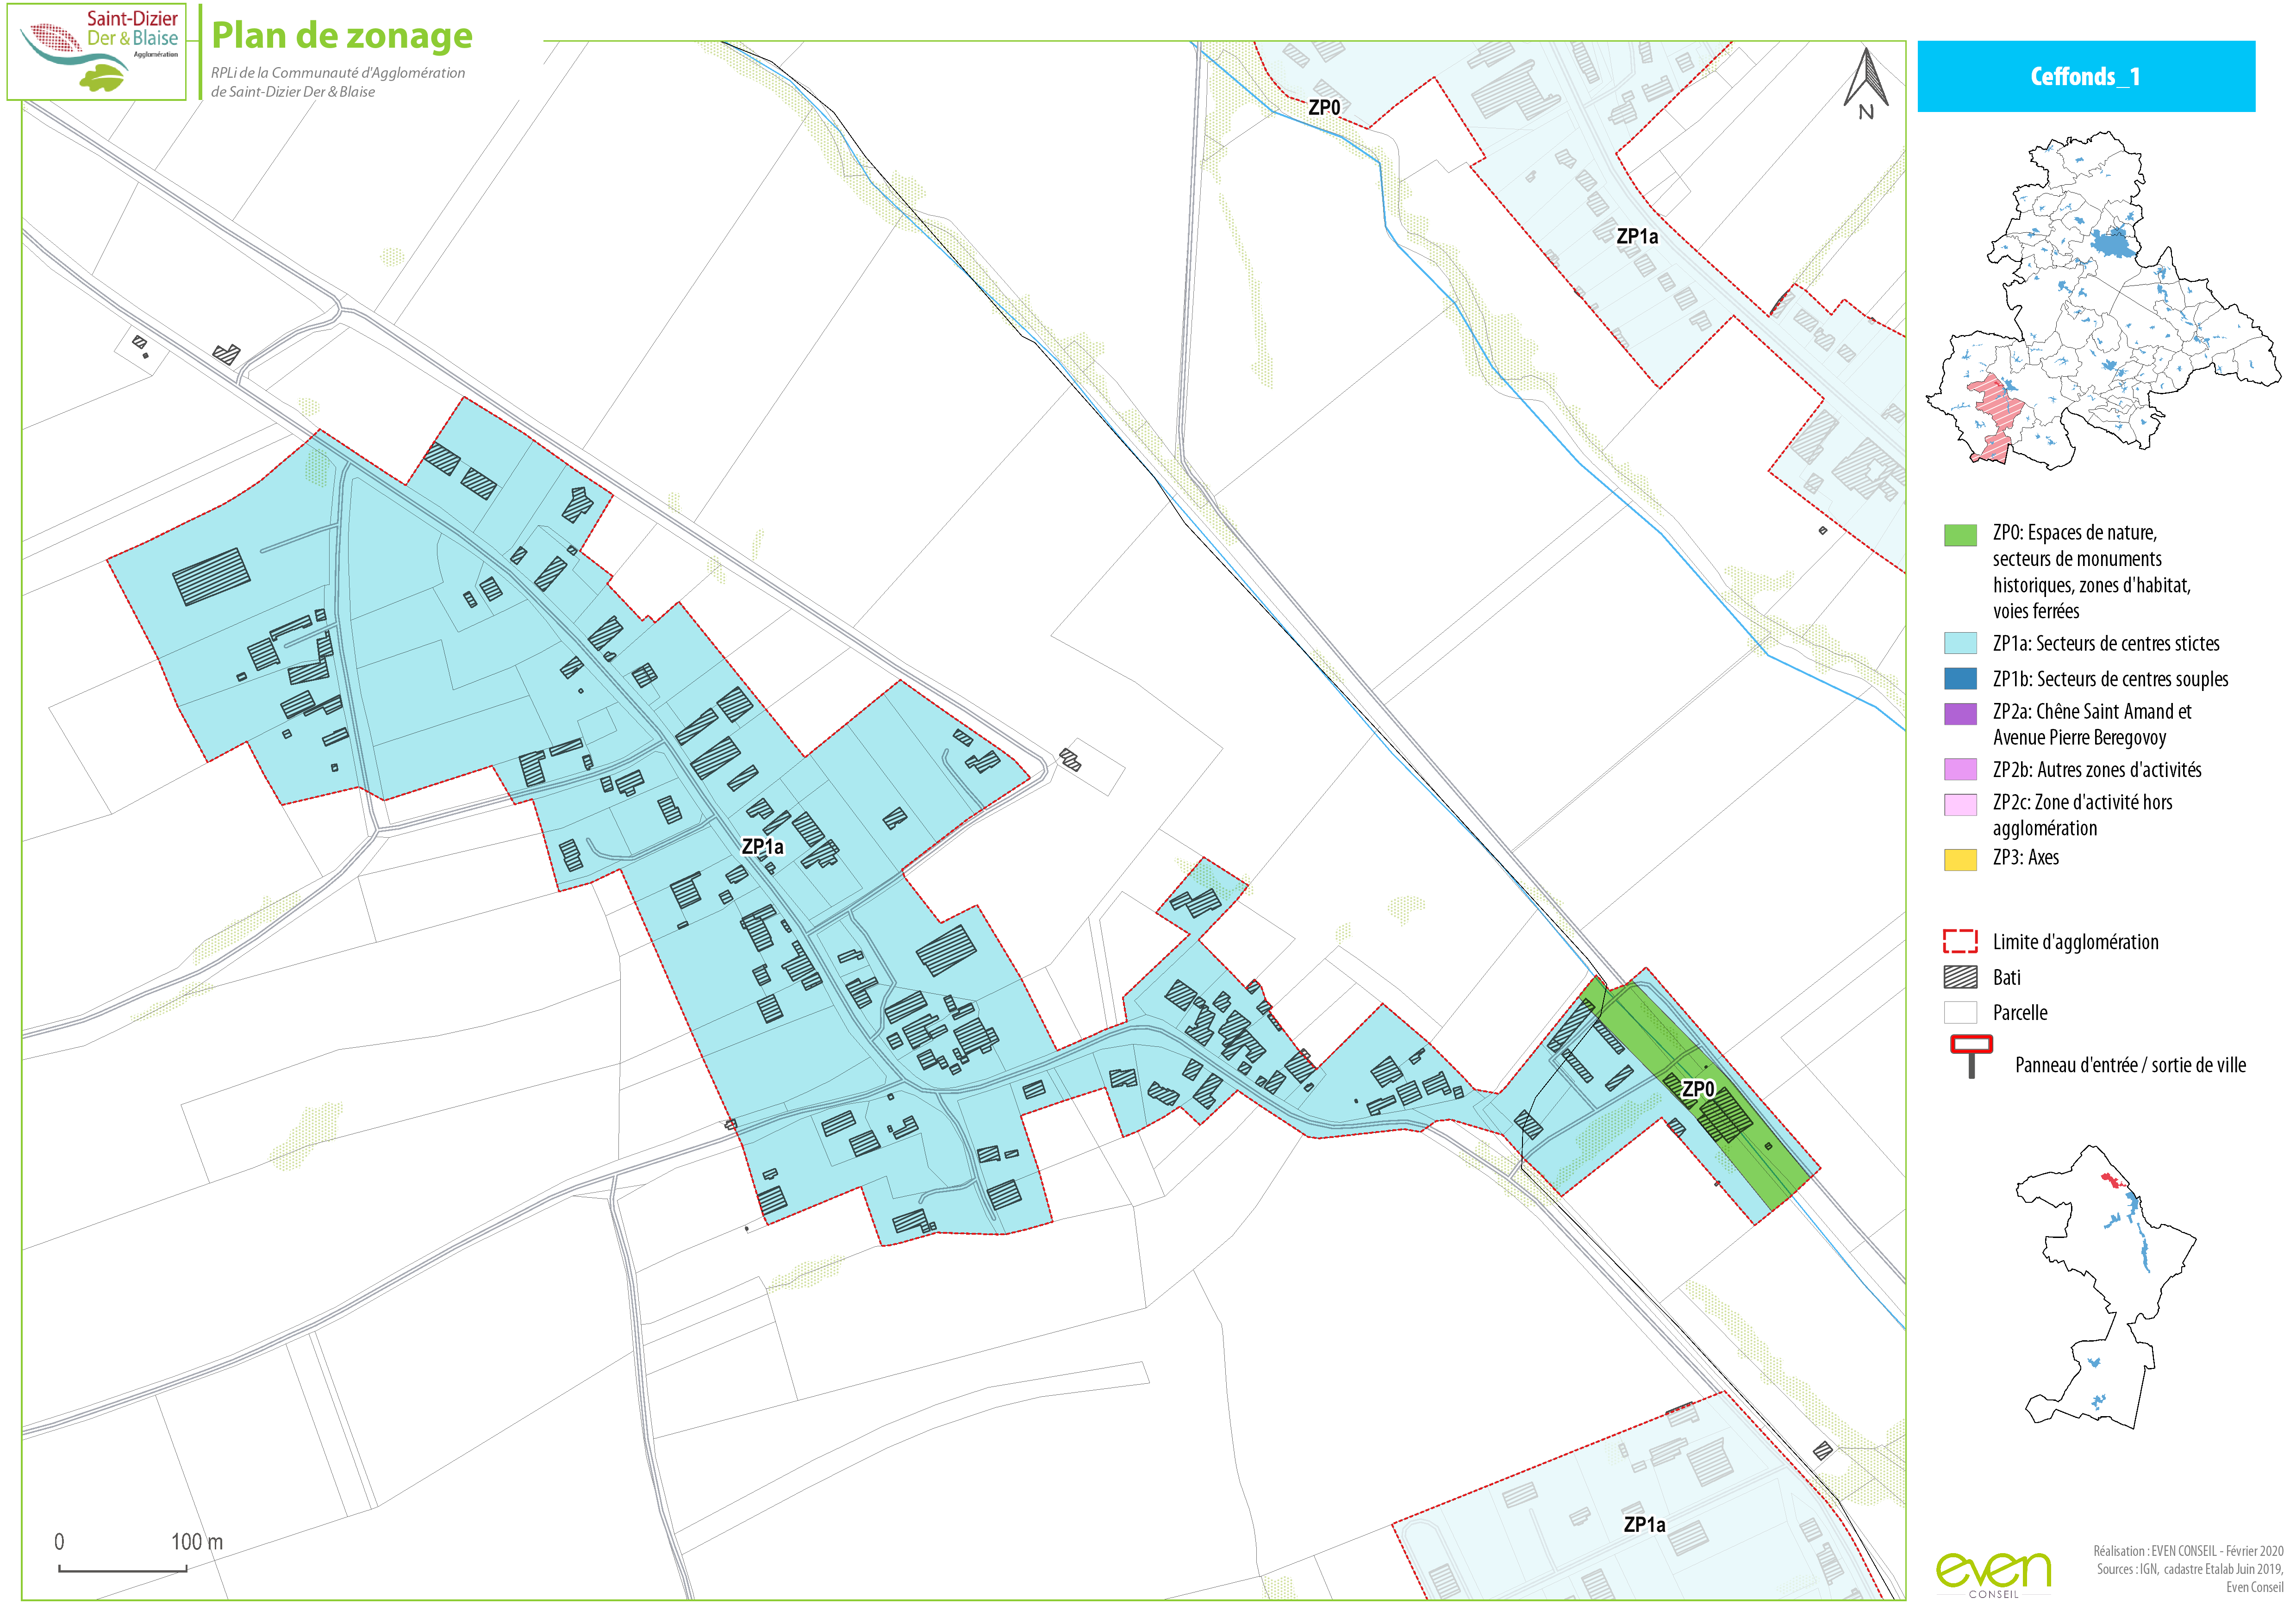Select the light blue ZP1a legend swatch
The image size is (2296, 1623).
click(1960, 643)
